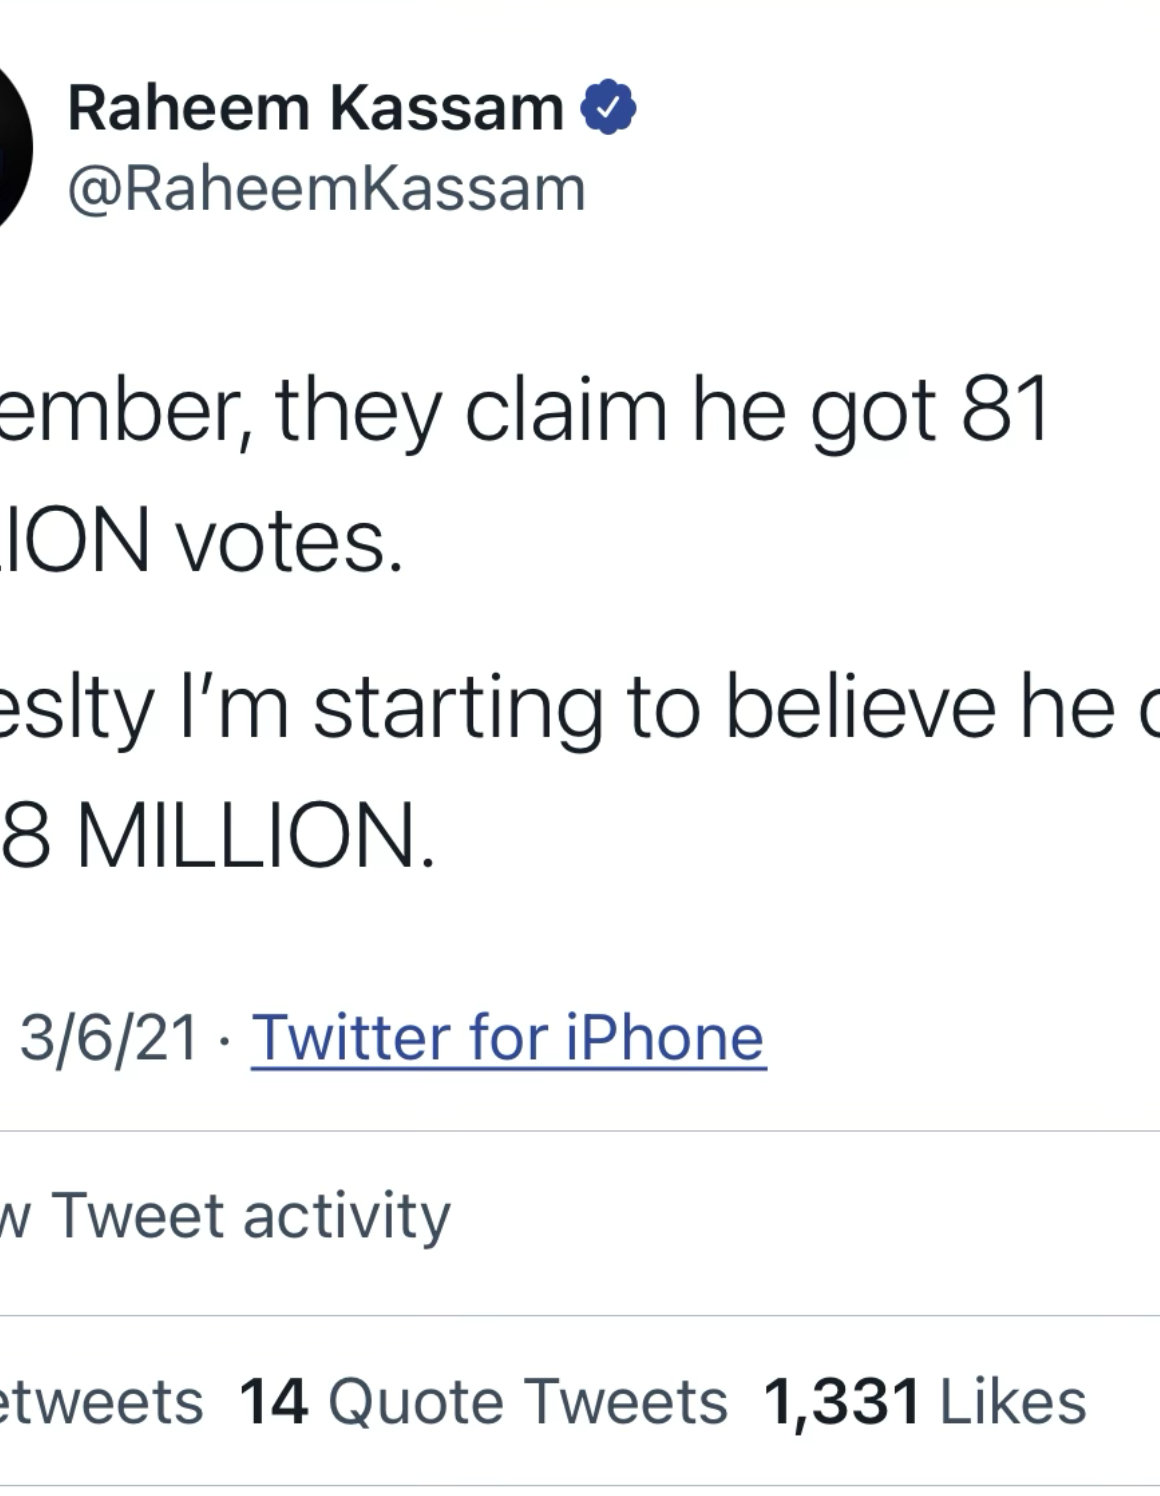
Task: Show the 1,331 Likes list
Action: tap(924, 1401)
